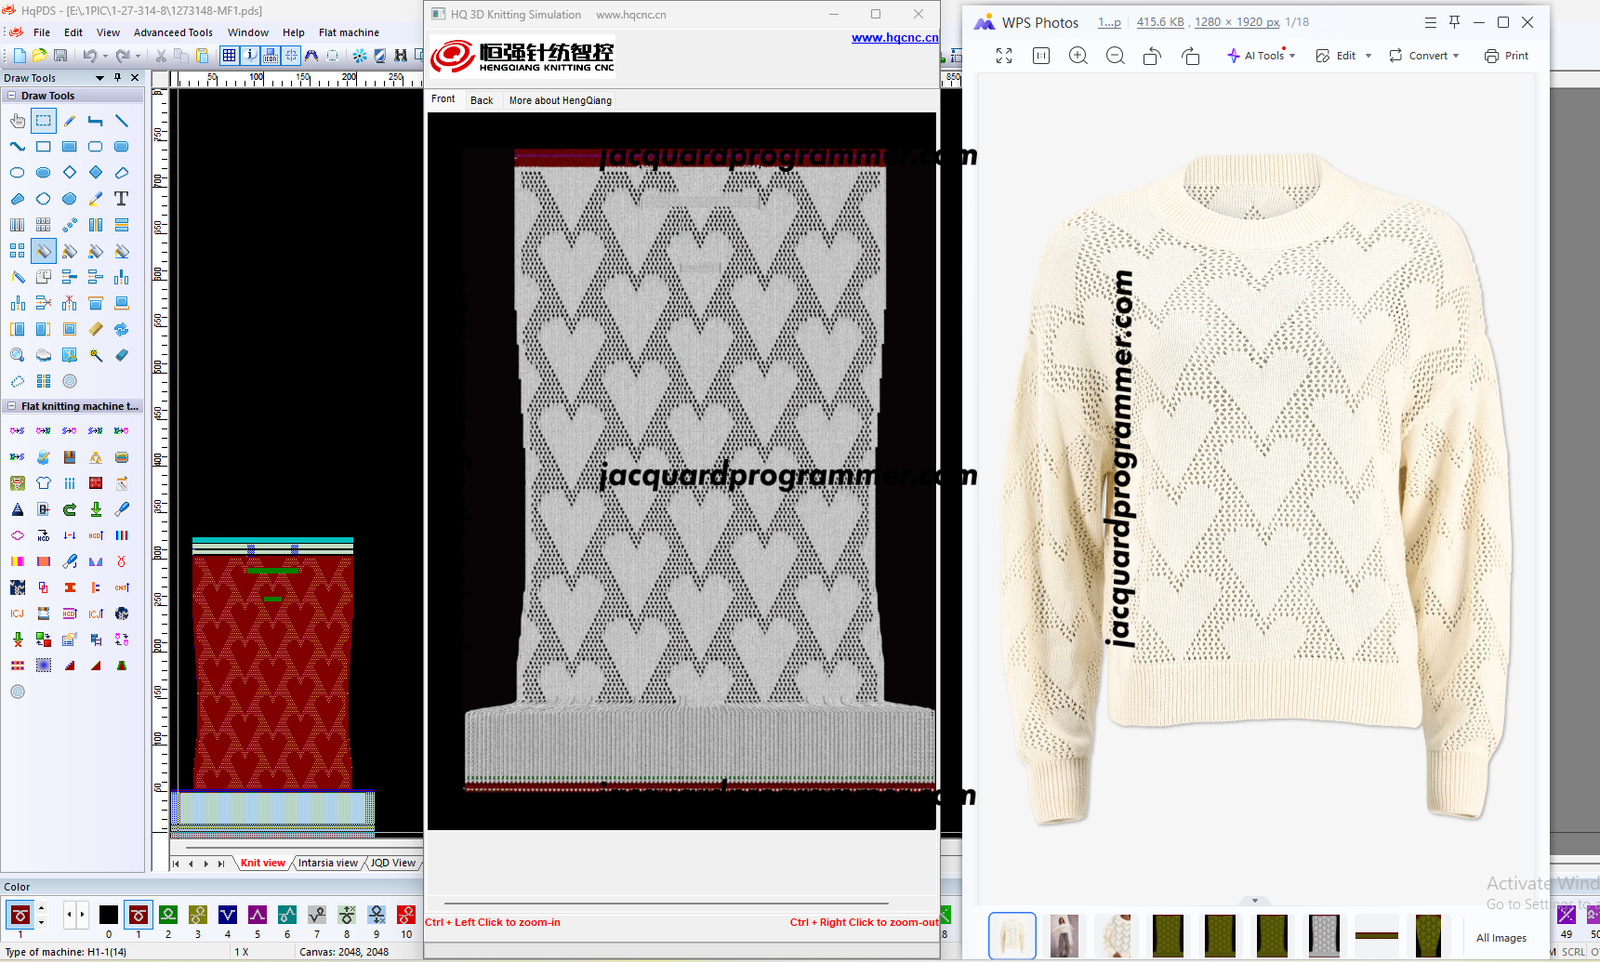Pick the Text tool in Draw Tools
This screenshot has width=1600, height=962.
pos(121,199)
